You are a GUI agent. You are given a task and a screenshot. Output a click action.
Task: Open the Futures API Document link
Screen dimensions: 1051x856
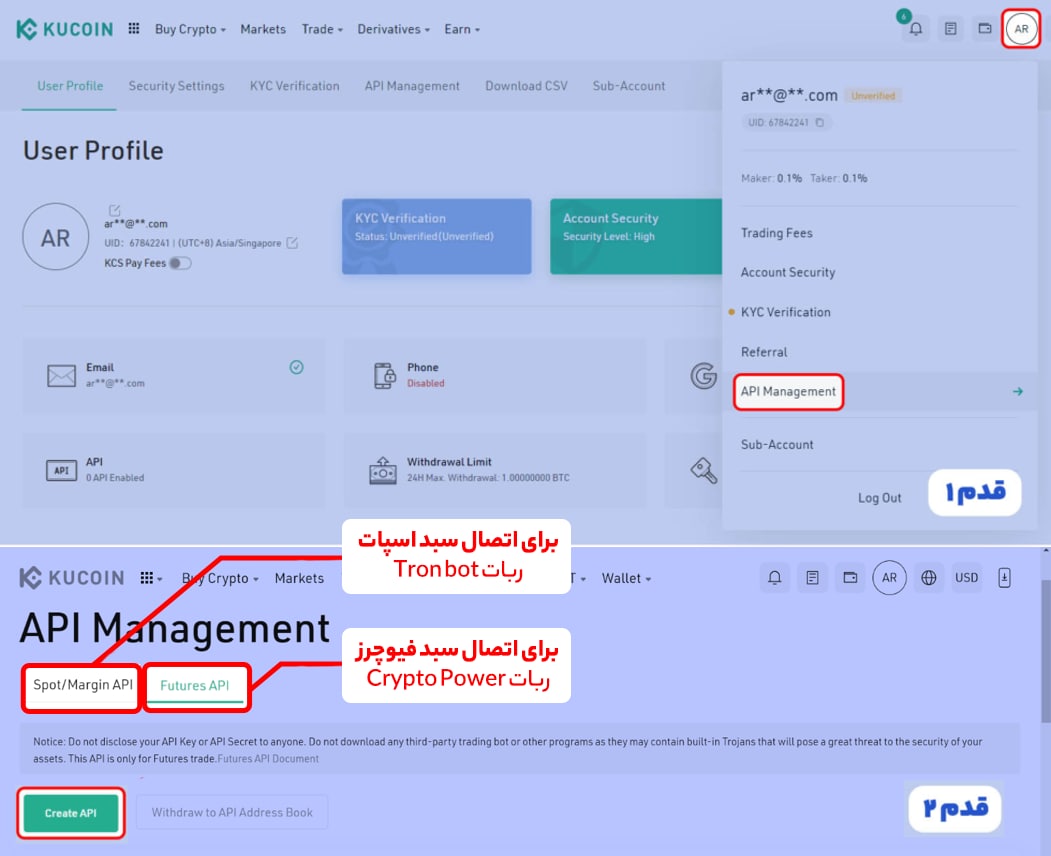click(x=268, y=759)
